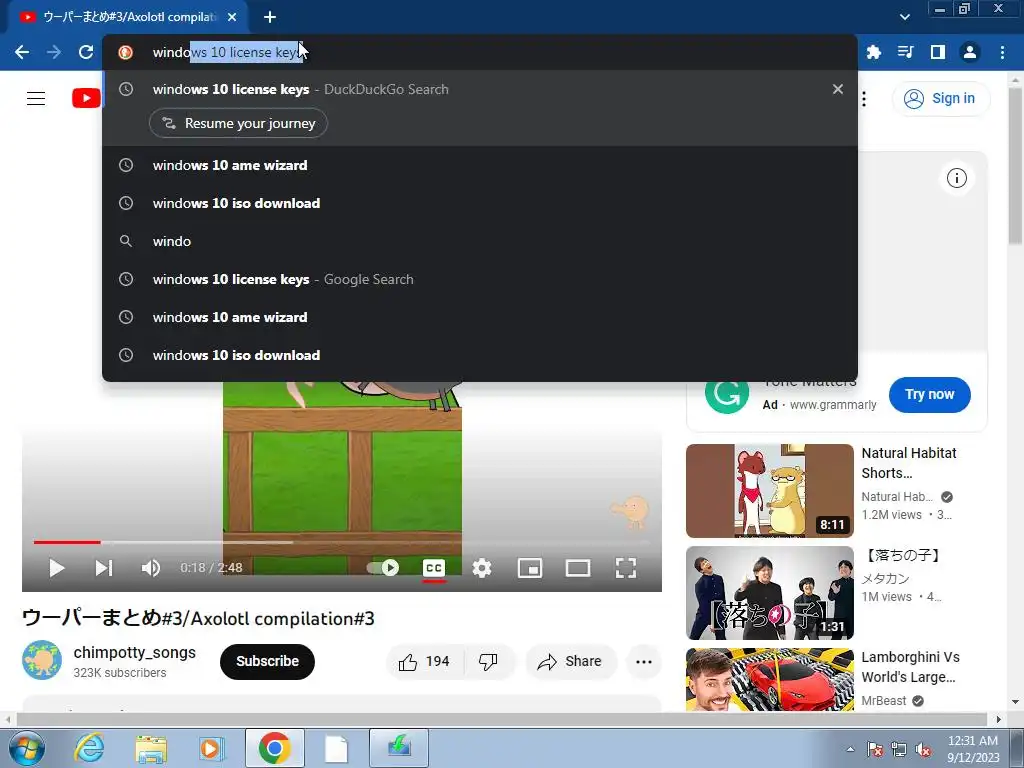Image resolution: width=1024 pixels, height=768 pixels.
Task: Open the media control toolbar icon
Action: (x=905, y=52)
